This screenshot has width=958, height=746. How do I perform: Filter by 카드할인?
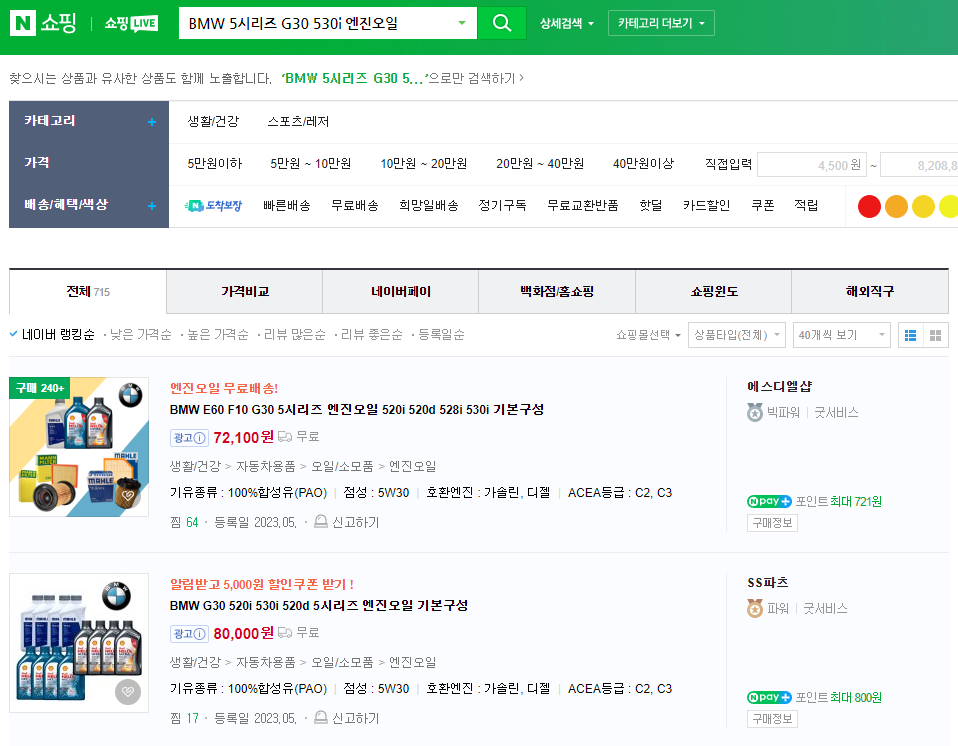706,206
